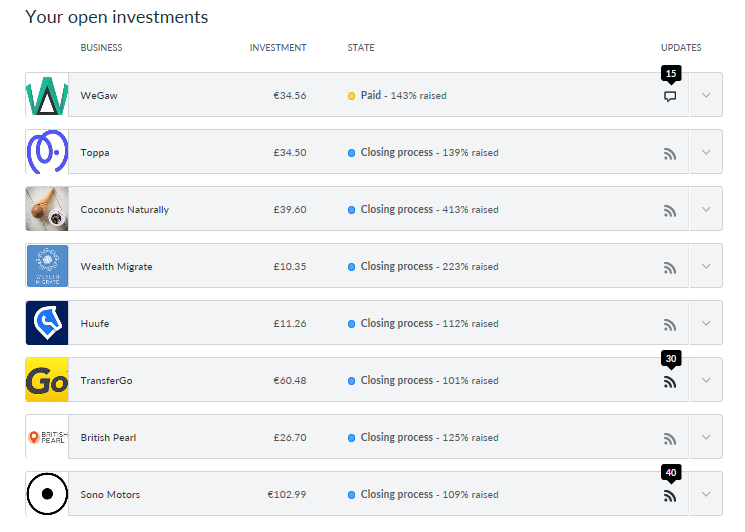
Task: Open the British Pearl business name
Action: click(x=108, y=438)
